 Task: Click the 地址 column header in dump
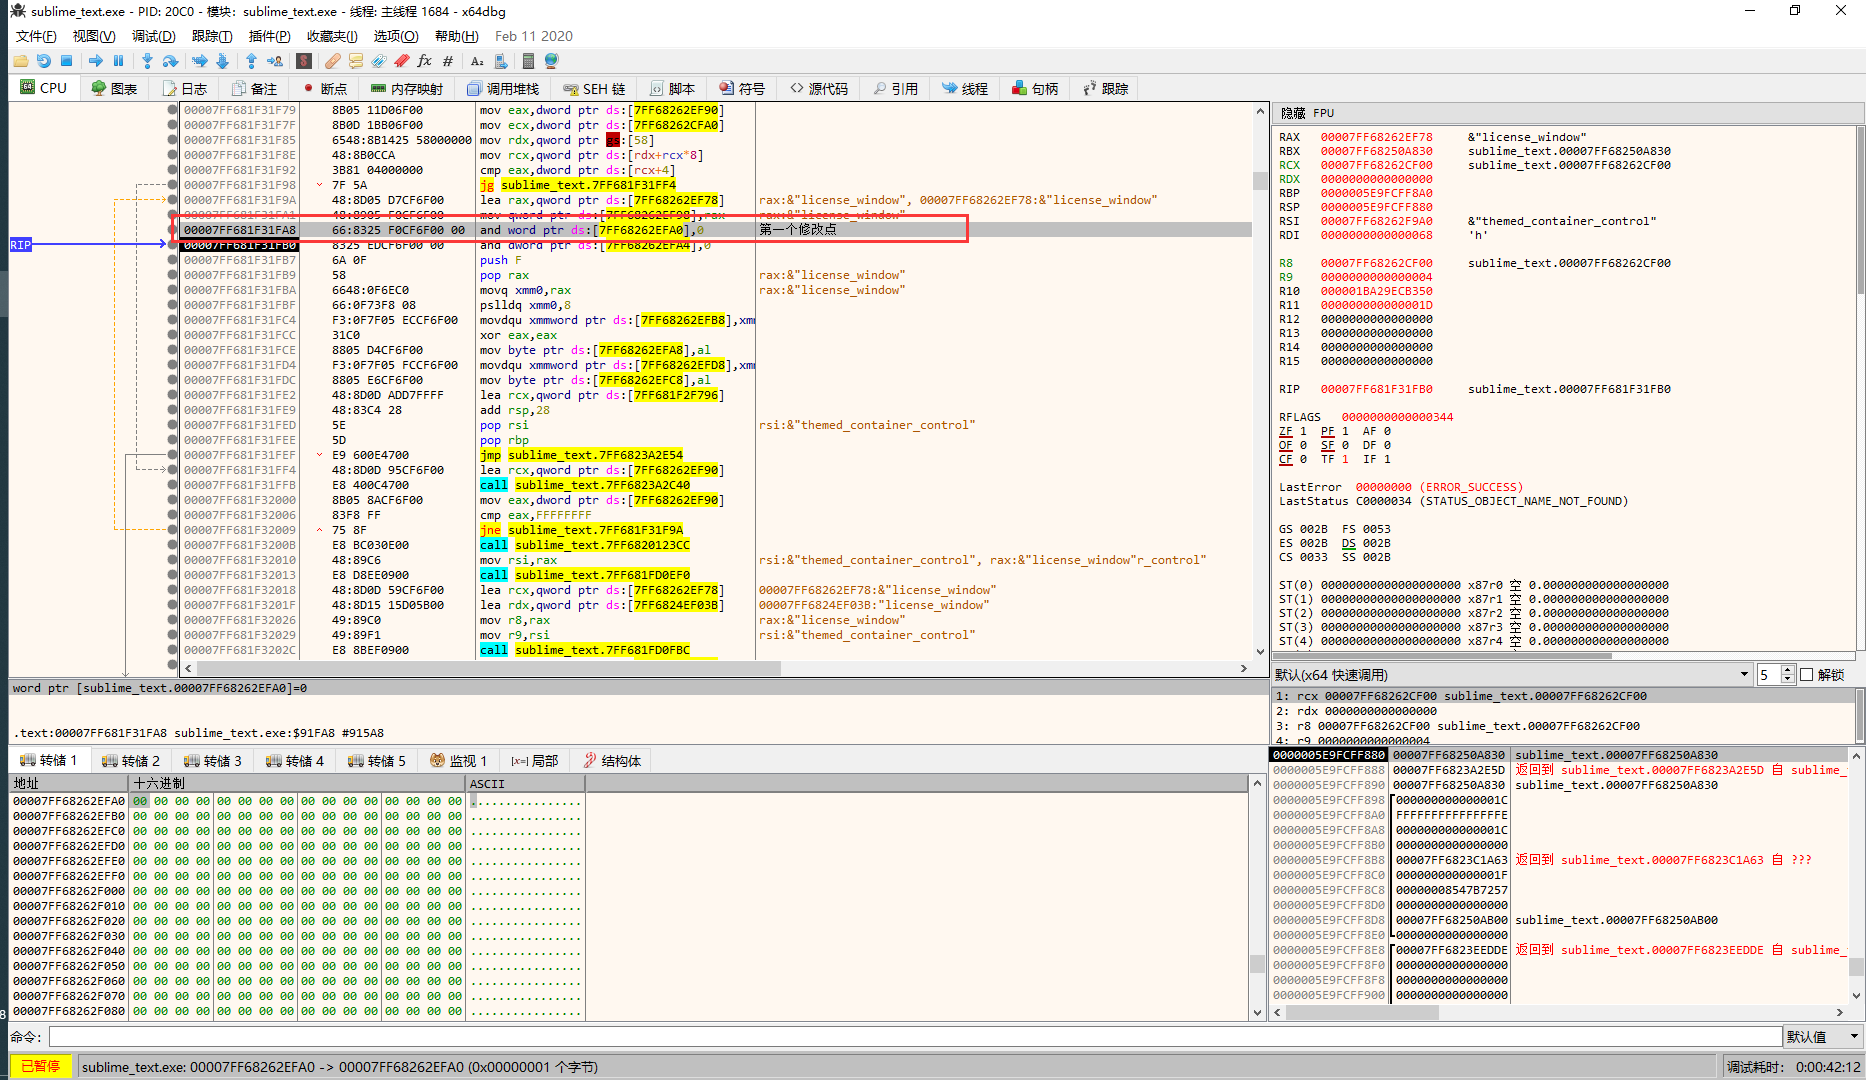pos(70,784)
